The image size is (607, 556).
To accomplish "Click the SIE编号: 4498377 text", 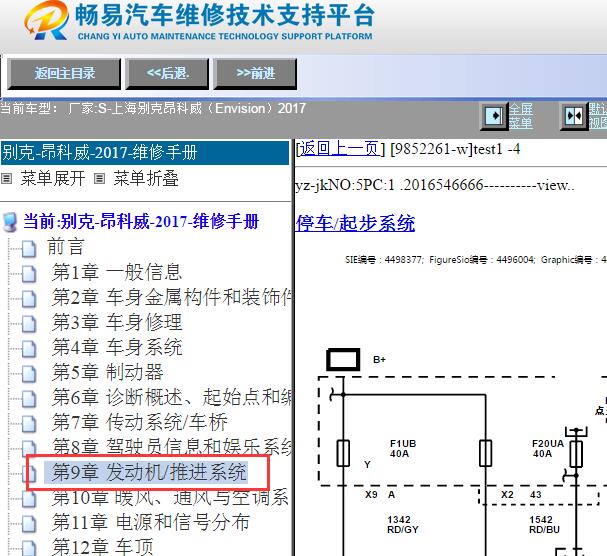I will point(384,259).
